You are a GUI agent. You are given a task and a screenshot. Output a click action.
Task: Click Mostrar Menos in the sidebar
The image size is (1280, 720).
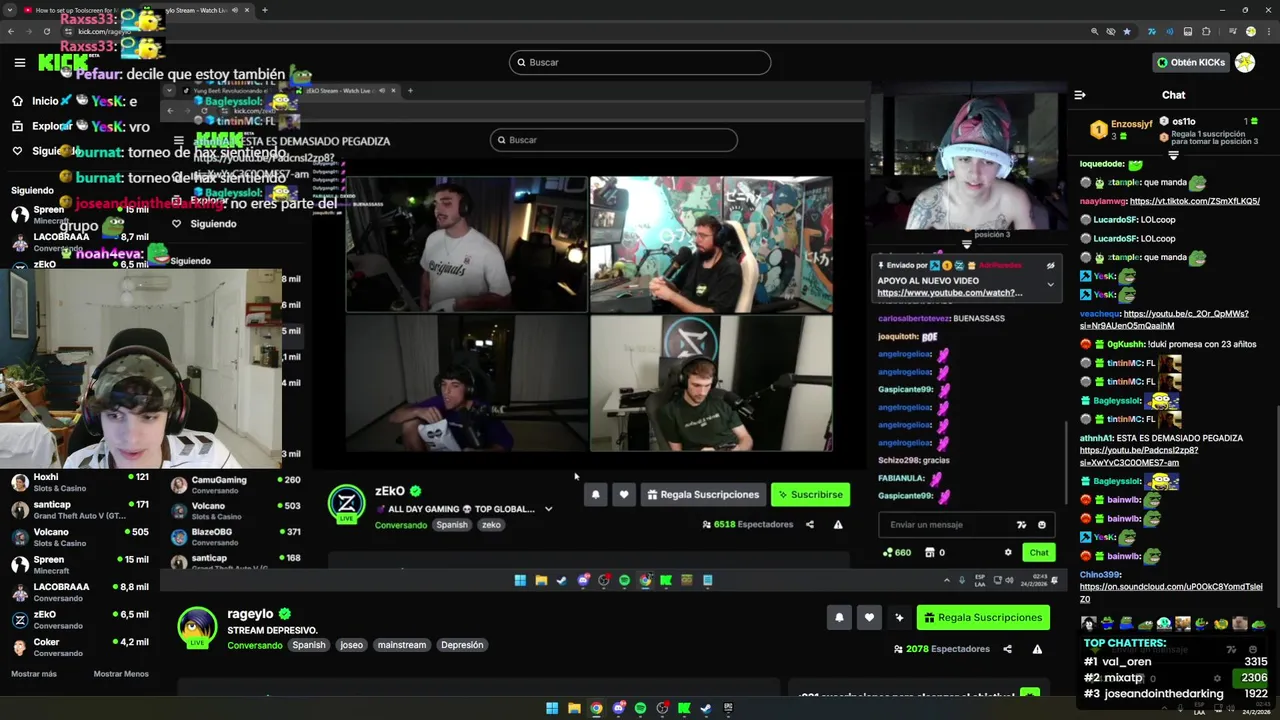121,674
